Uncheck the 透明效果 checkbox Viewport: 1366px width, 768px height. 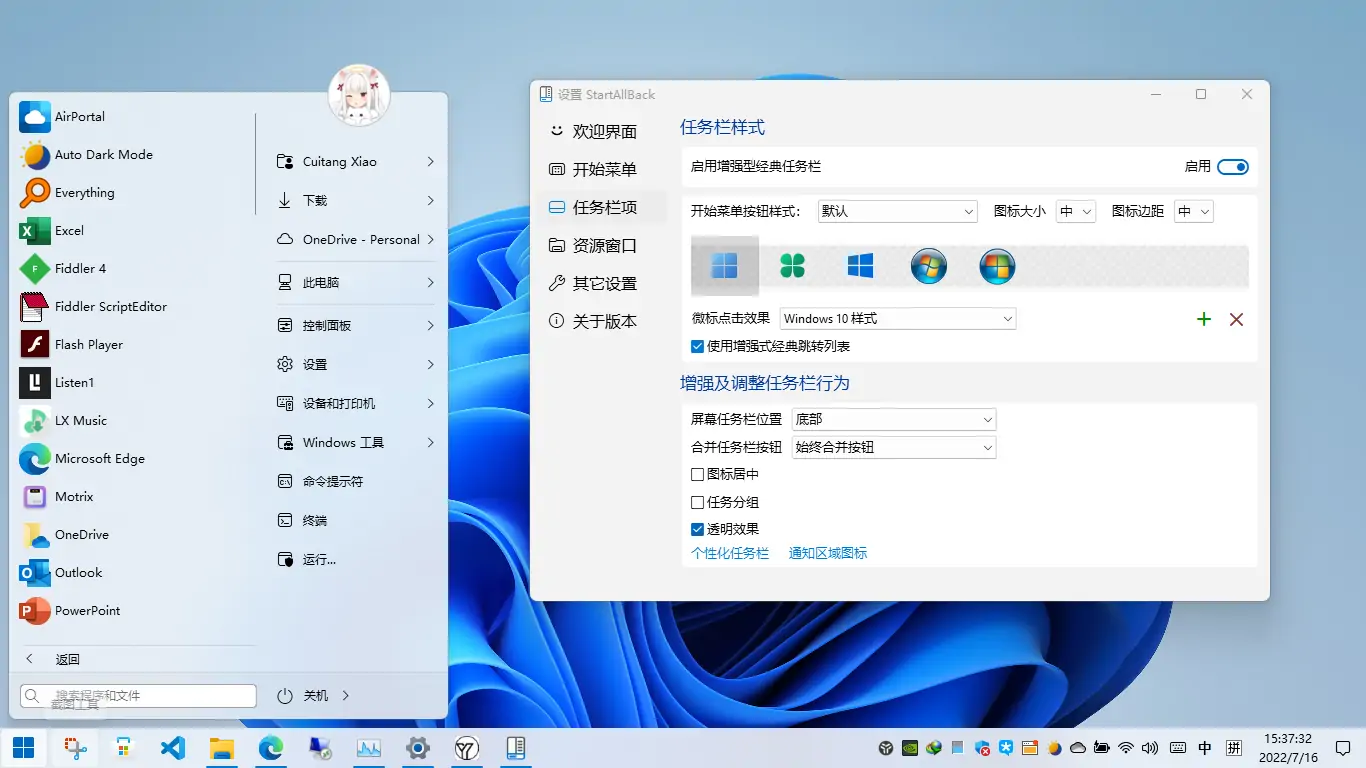pos(698,530)
